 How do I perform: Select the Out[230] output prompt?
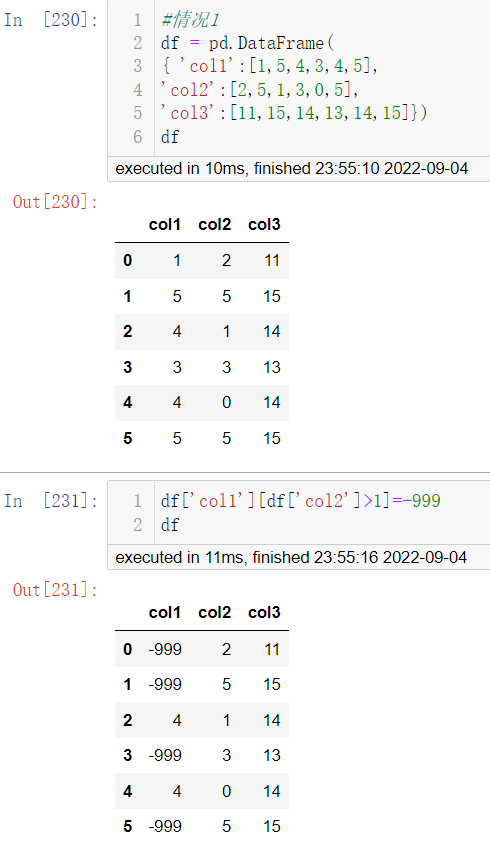coord(55,202)
